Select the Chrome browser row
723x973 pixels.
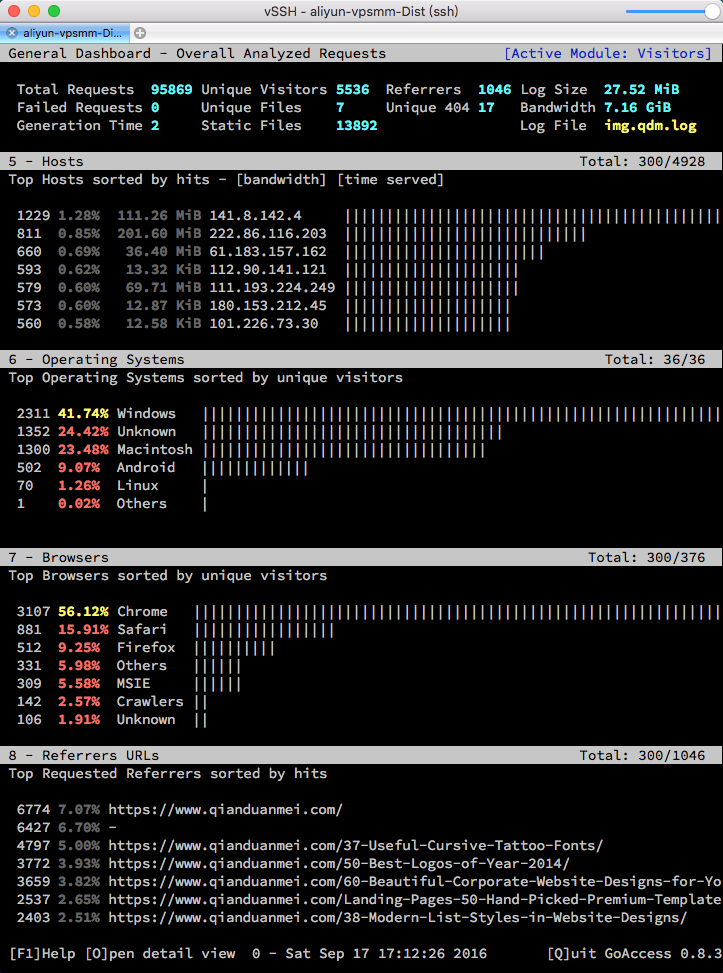(142, 612)
